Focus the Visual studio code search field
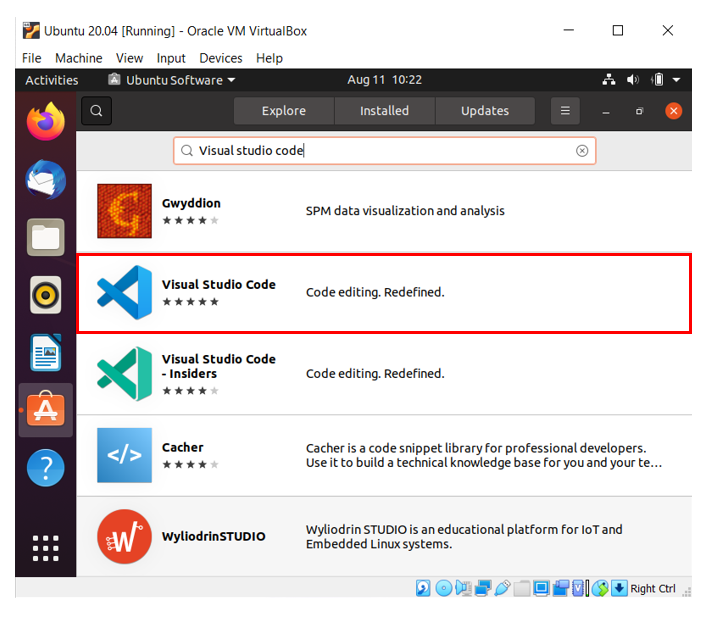The height and width of the screenshot is (620, 718). pos(384,151)
